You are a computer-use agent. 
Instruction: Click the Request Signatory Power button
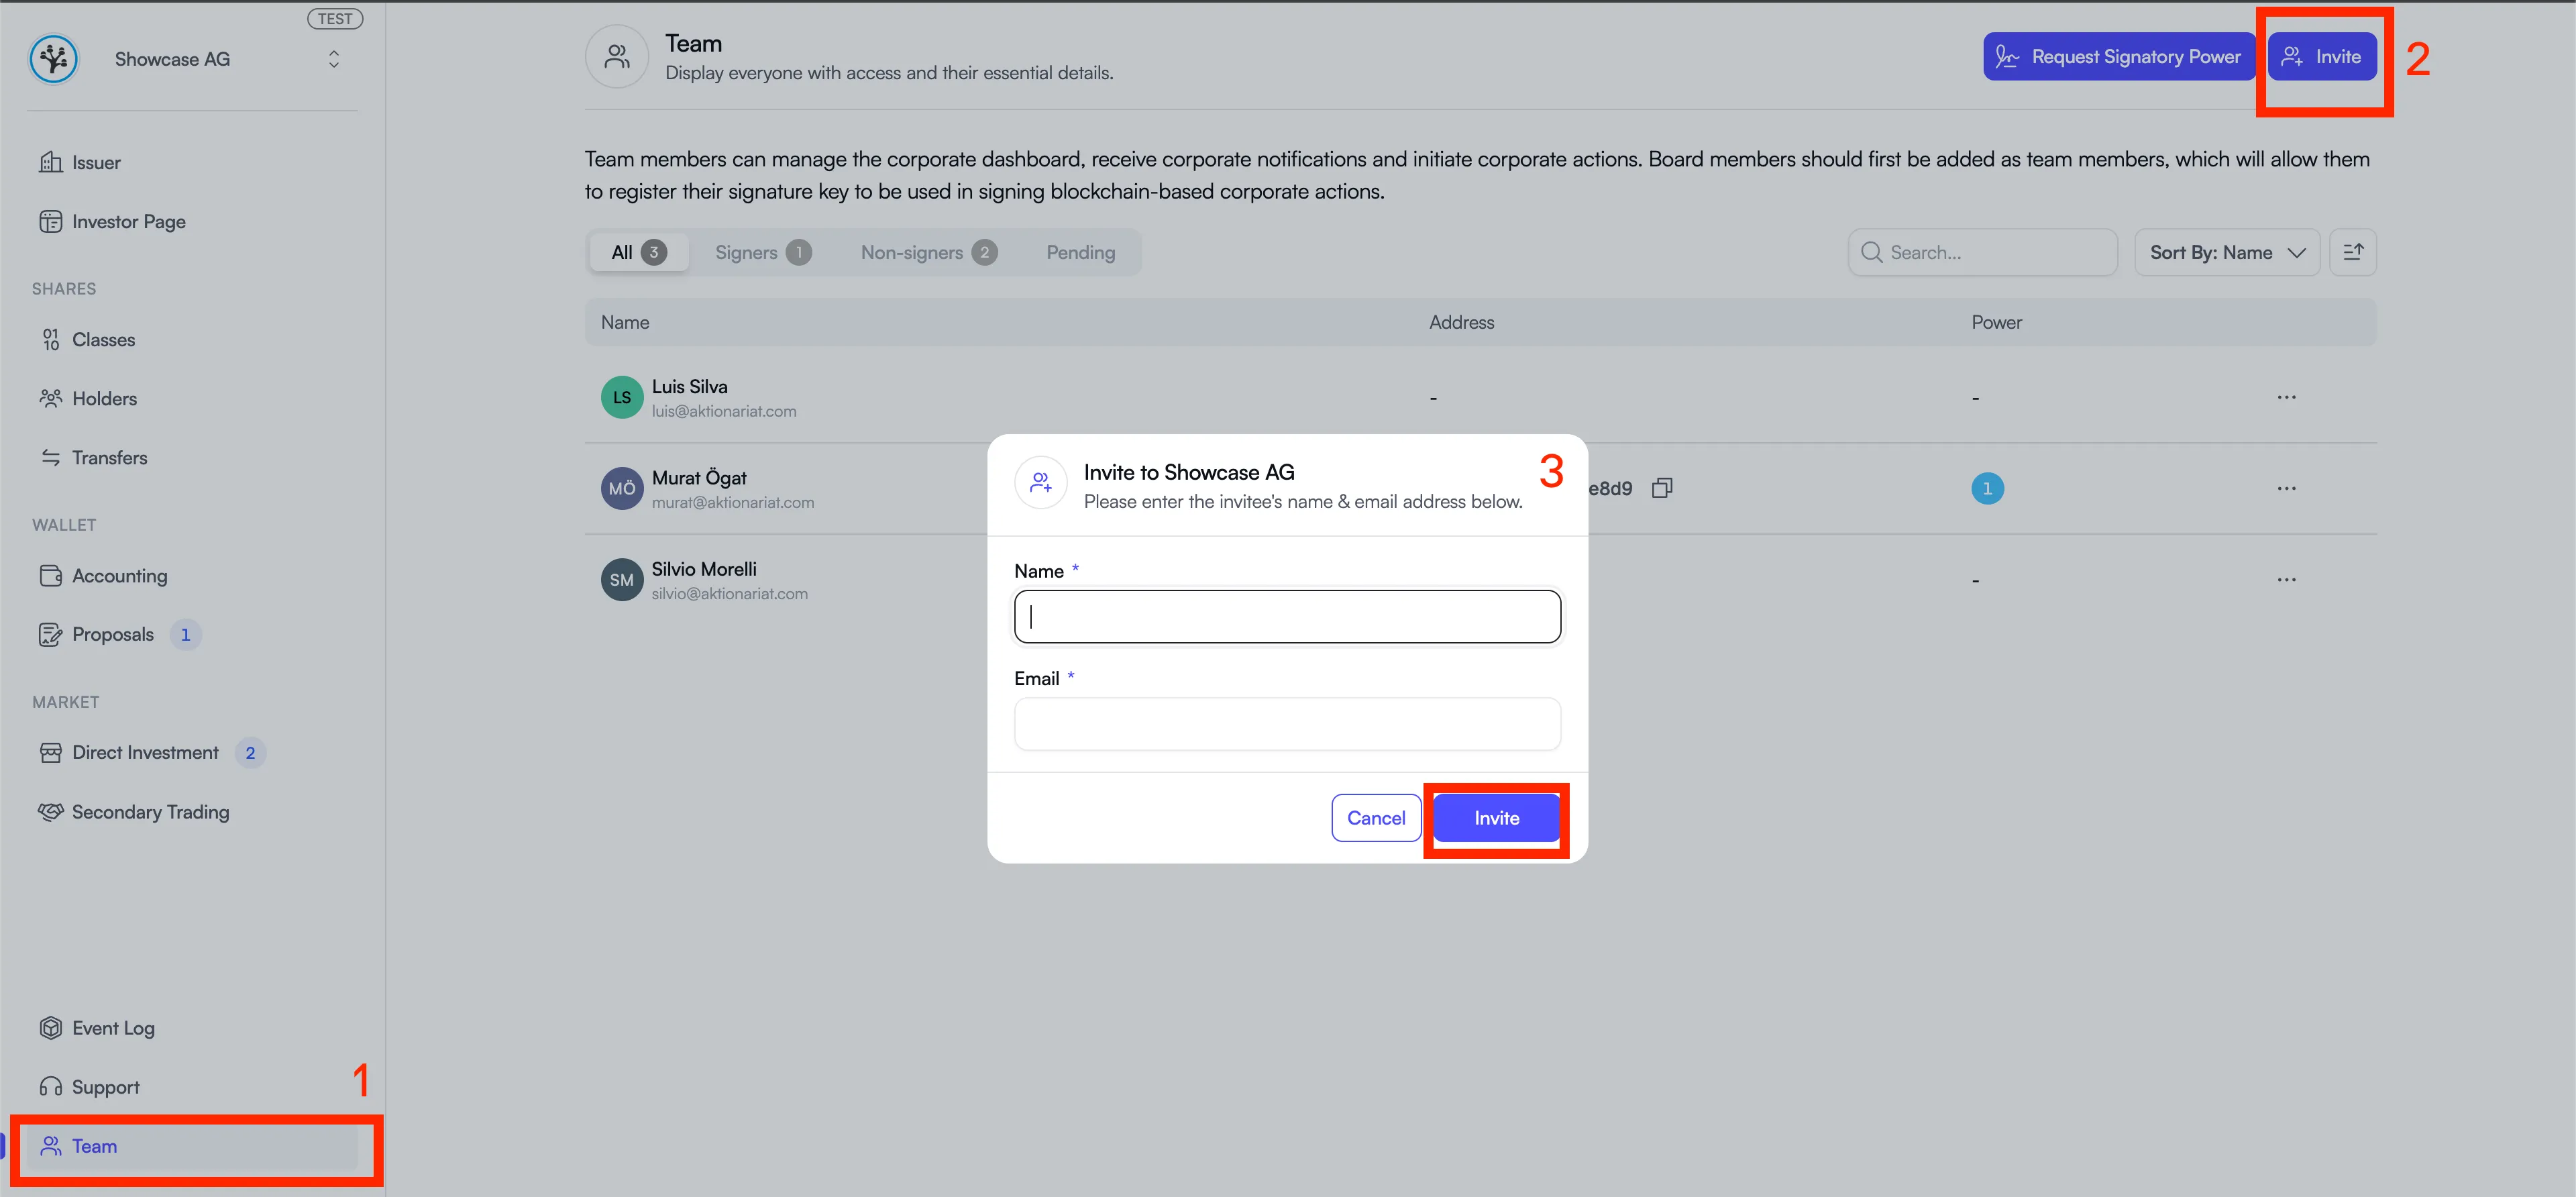point(2119,56)
